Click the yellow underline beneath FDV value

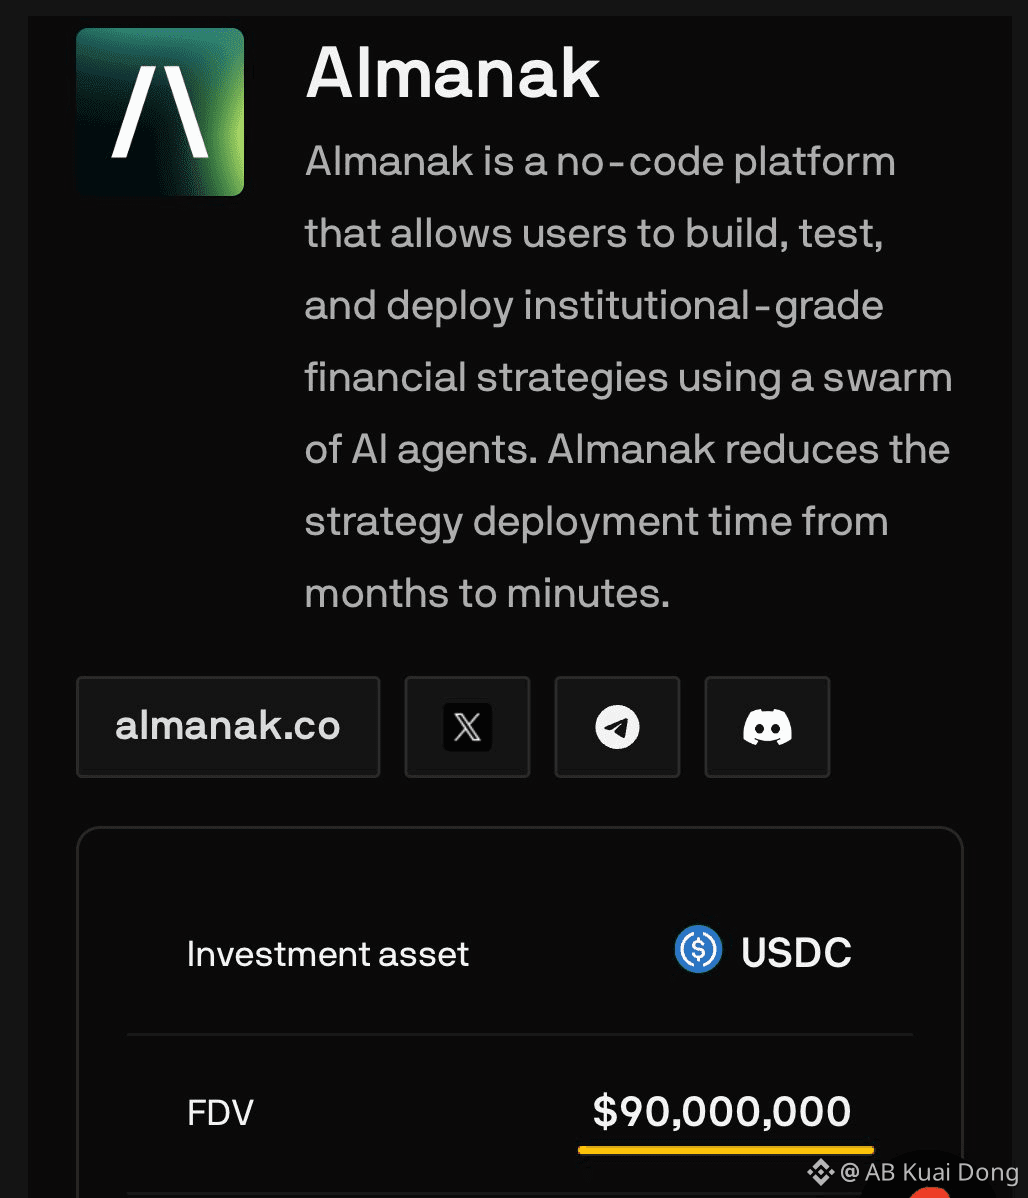(x=726, y=1150)
